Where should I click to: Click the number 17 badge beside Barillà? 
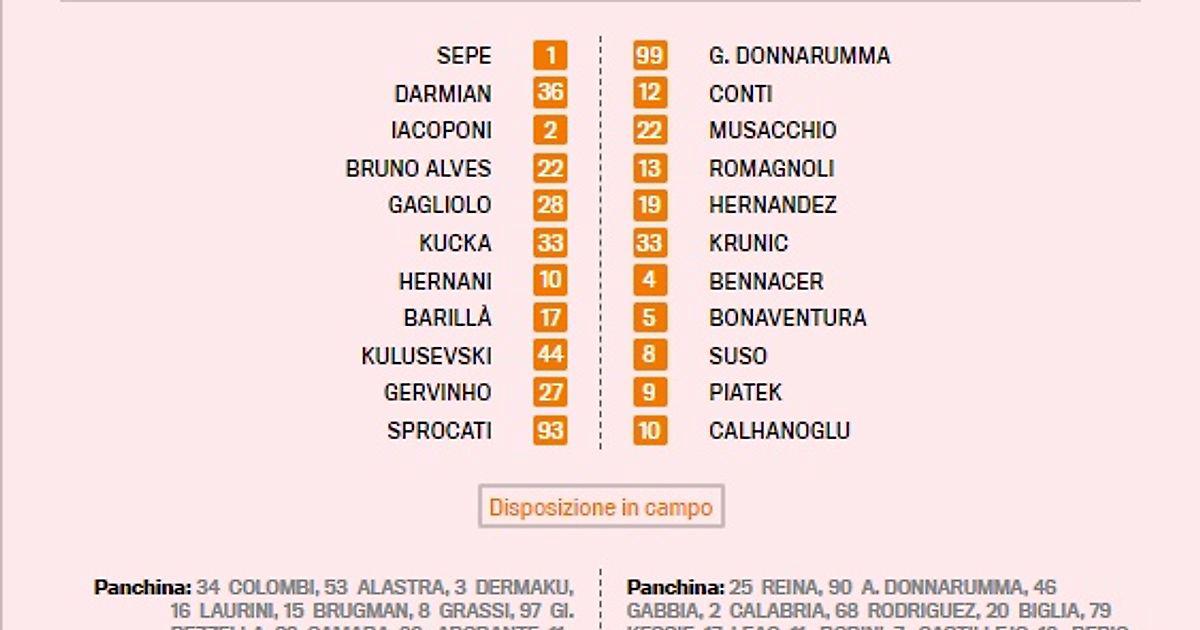click(550, 318)
